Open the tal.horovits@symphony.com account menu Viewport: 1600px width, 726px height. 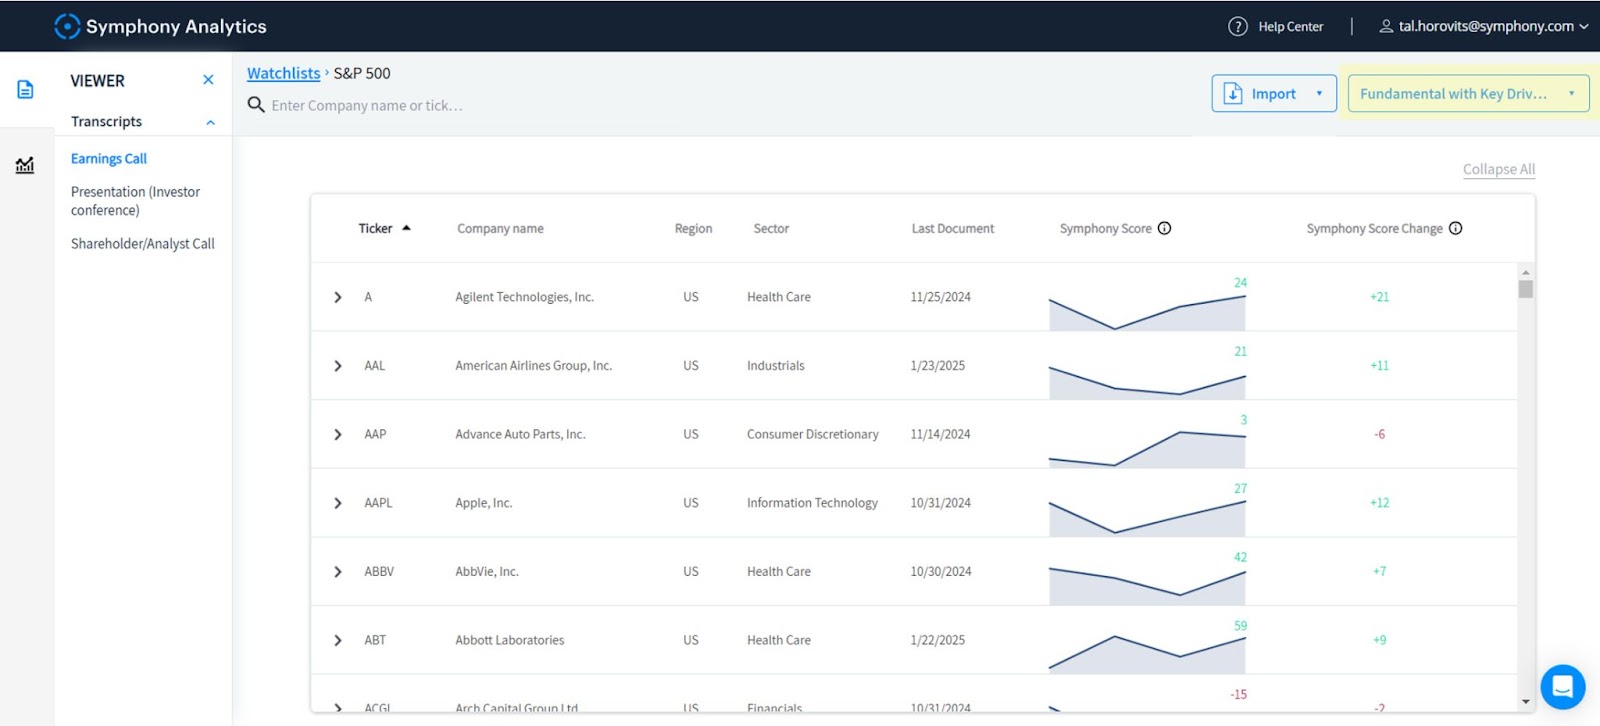click(1484, 27)
